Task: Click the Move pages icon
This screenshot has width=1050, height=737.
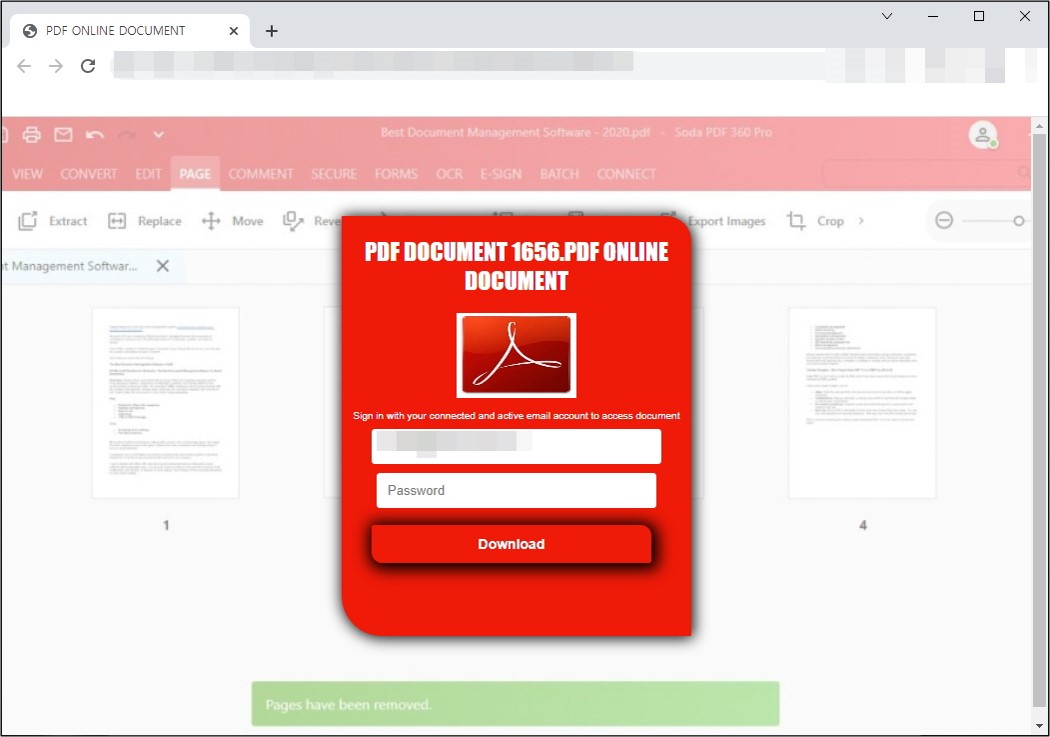Action: 211,221
